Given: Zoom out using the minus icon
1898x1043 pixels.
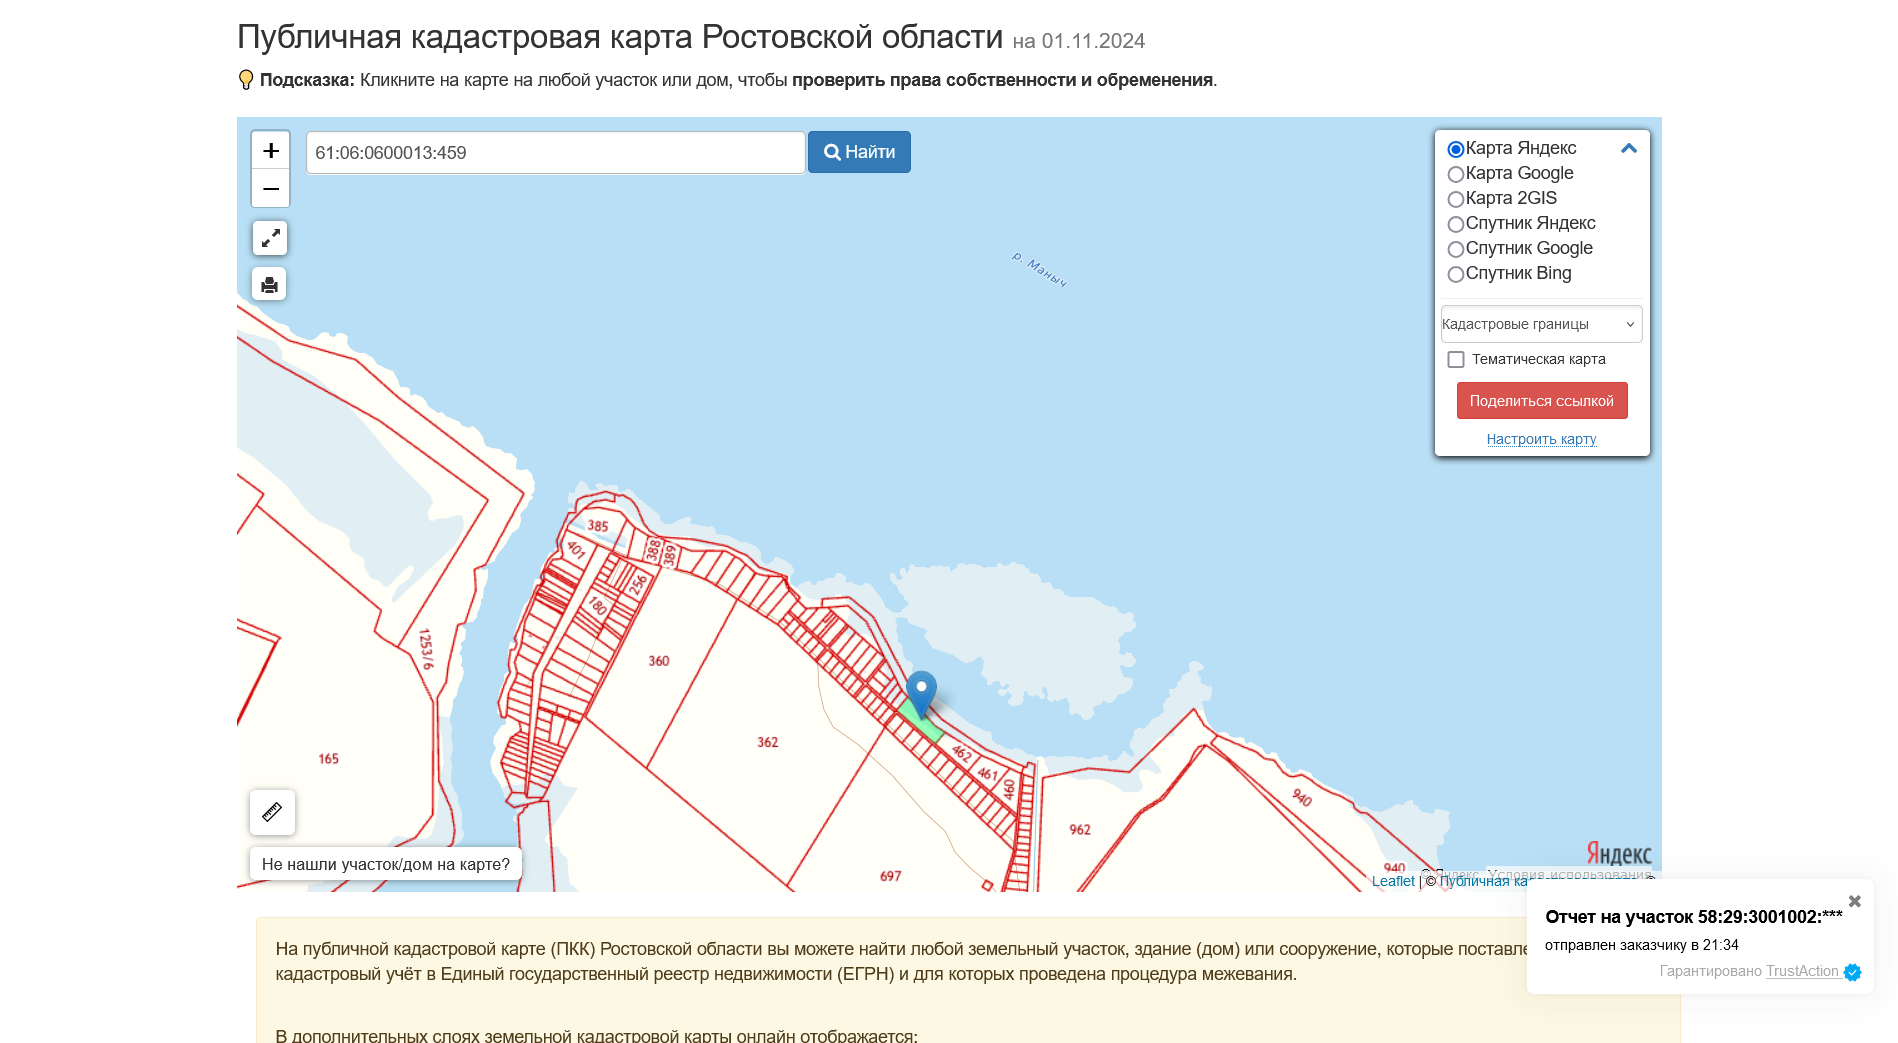Looking at the screenshot, I should tap(270, 188).
